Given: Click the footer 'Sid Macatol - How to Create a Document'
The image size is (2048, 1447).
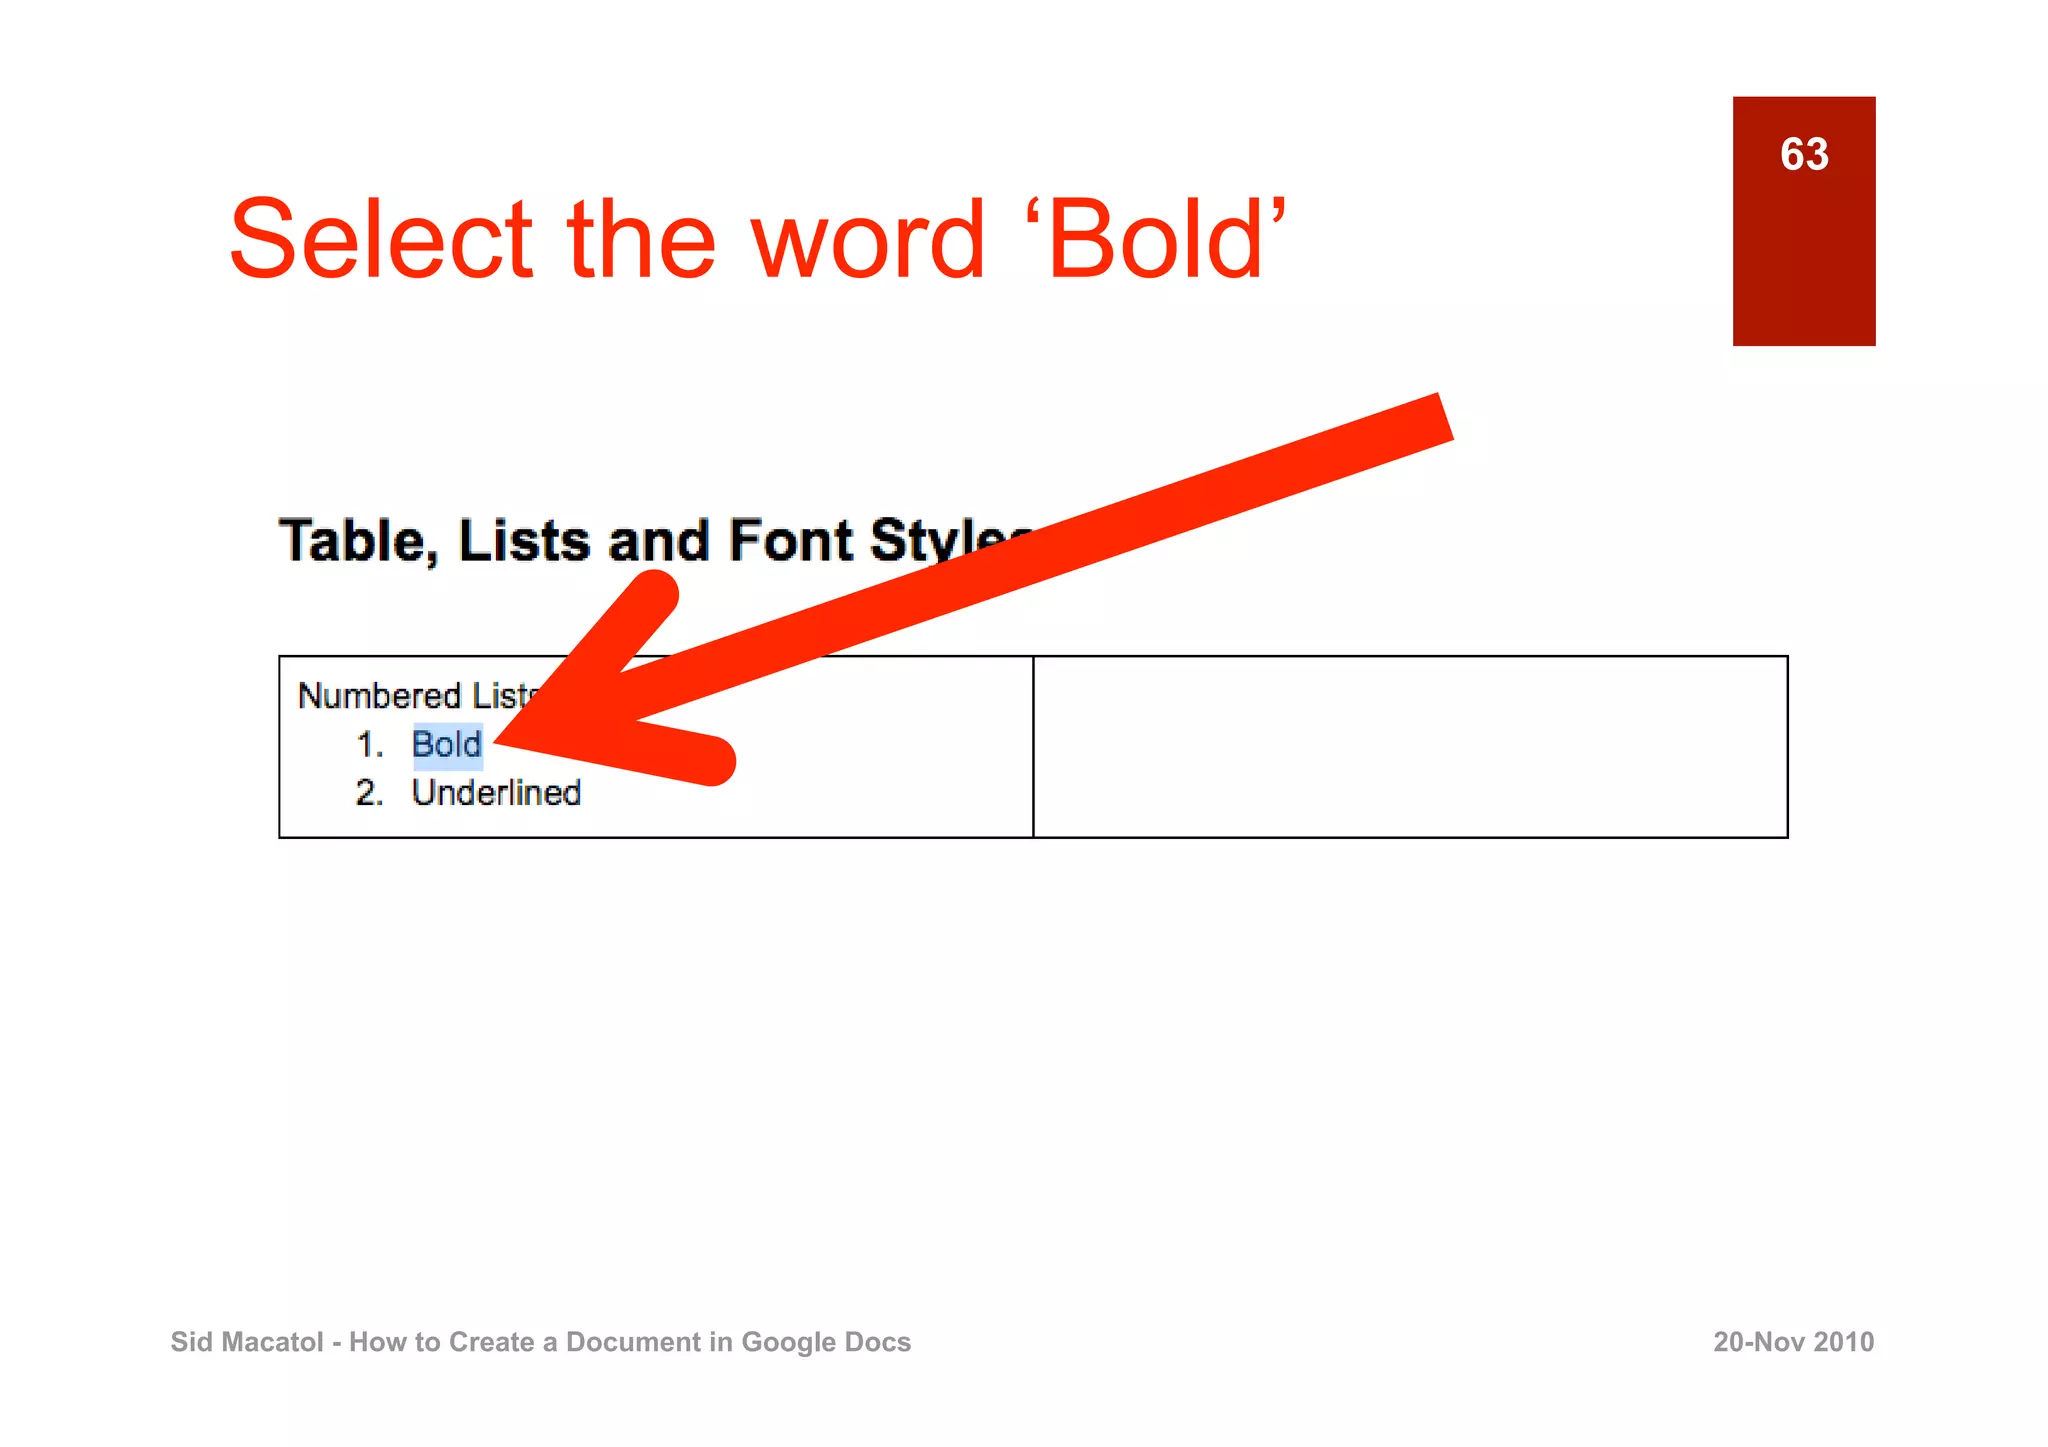Looking at the screenshot, I should point(540,1342).
